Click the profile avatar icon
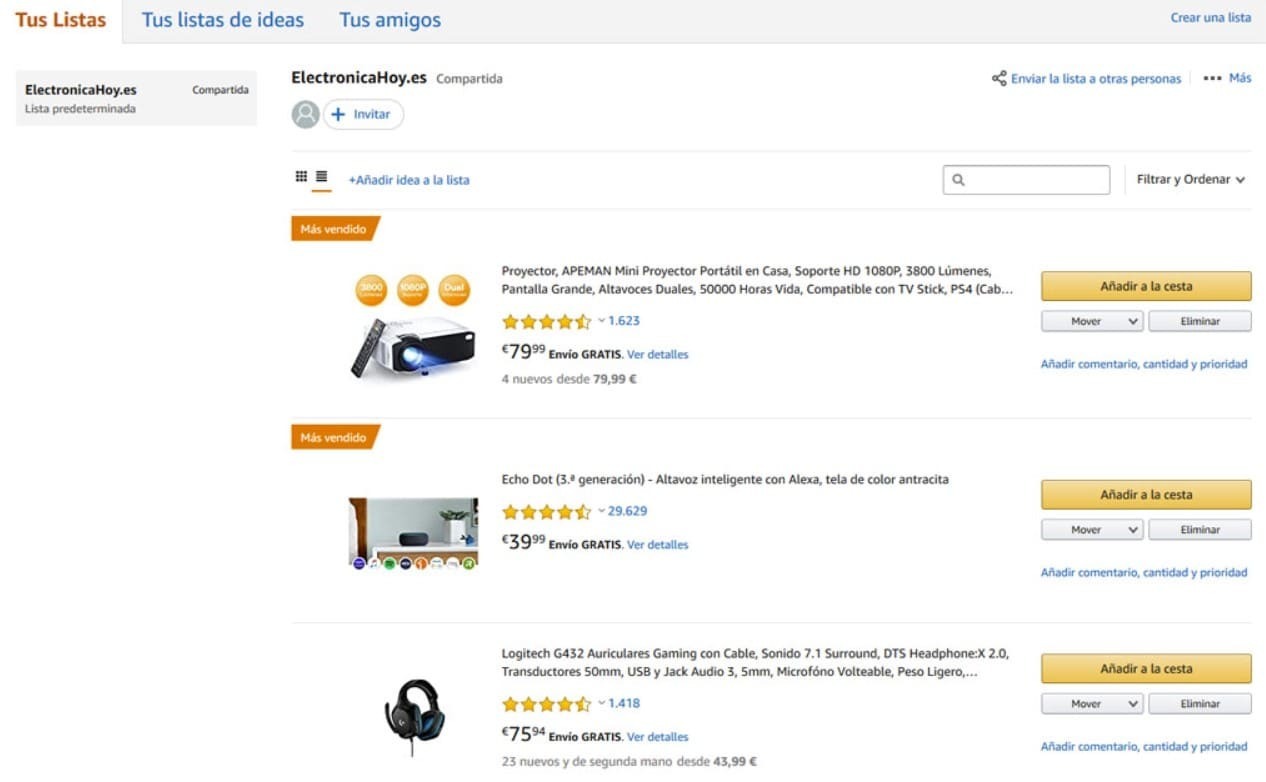This screenshot has width=1266, height=782. pos(305,114)
